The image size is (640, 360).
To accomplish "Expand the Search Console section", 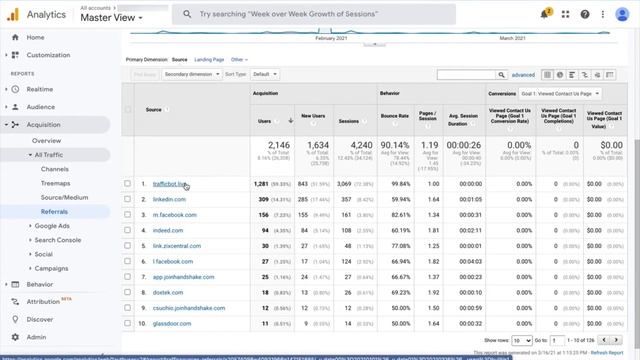I will [30, 240].
